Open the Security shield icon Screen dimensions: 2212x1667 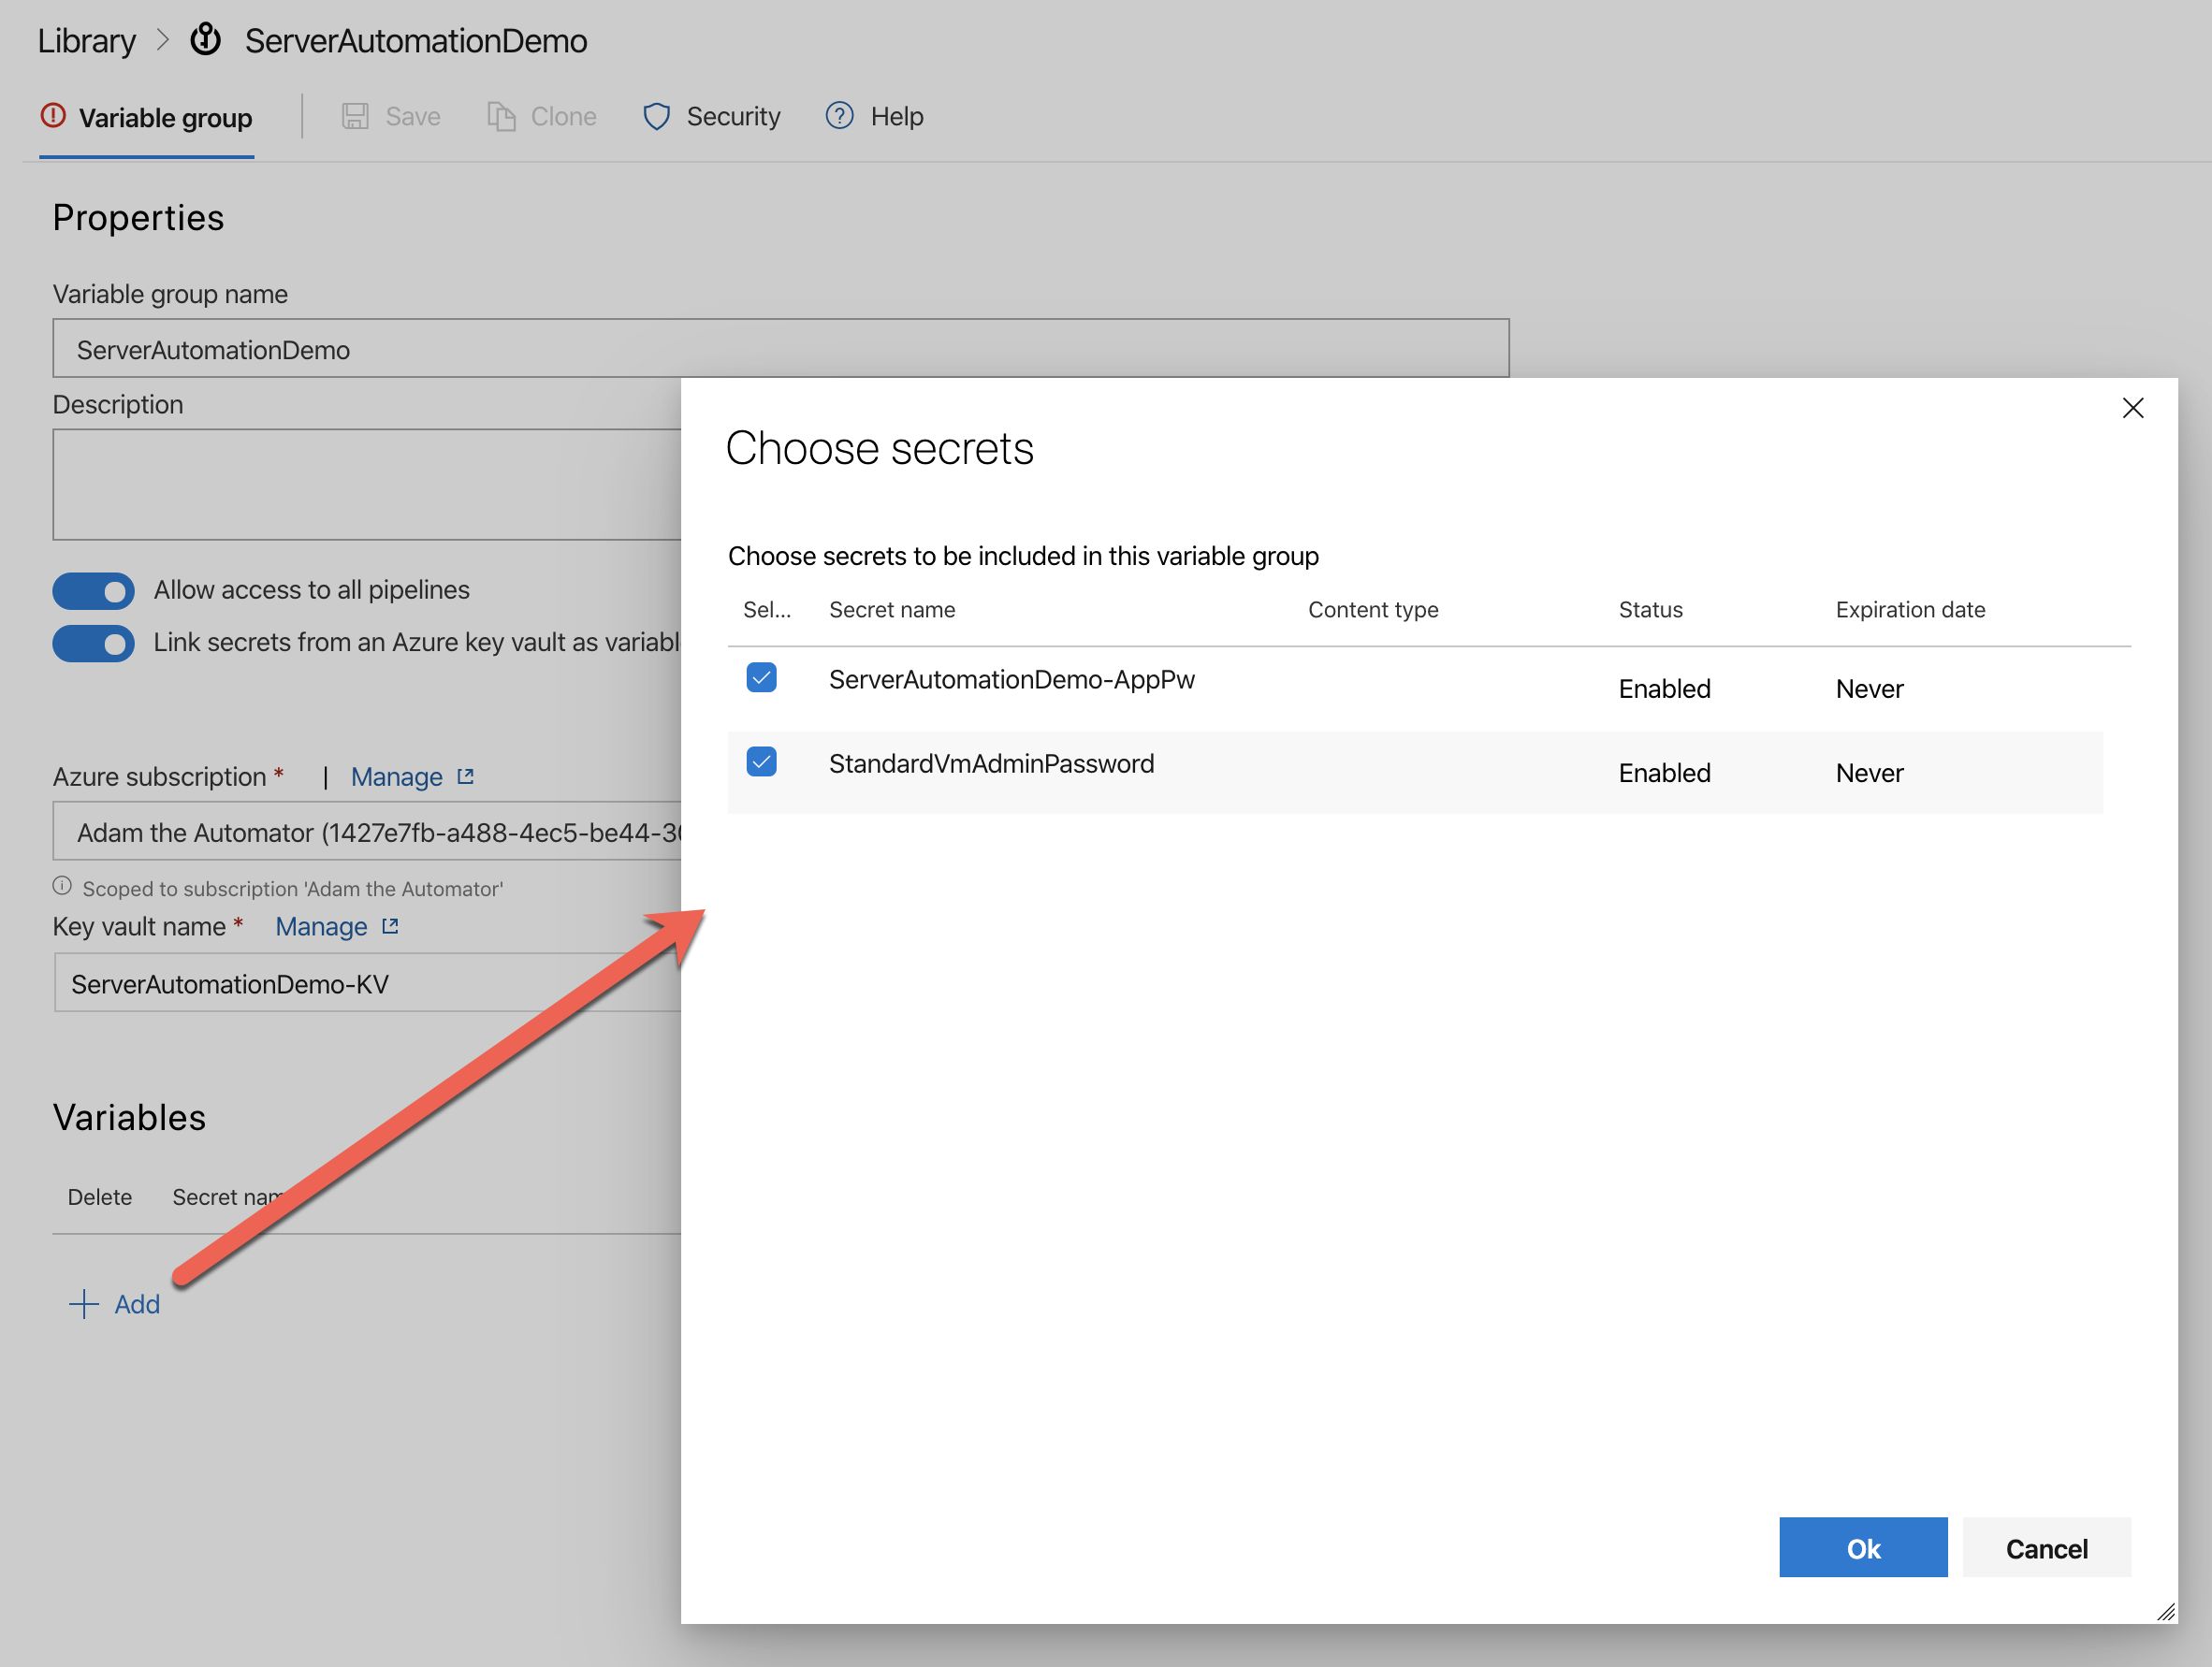656,116
